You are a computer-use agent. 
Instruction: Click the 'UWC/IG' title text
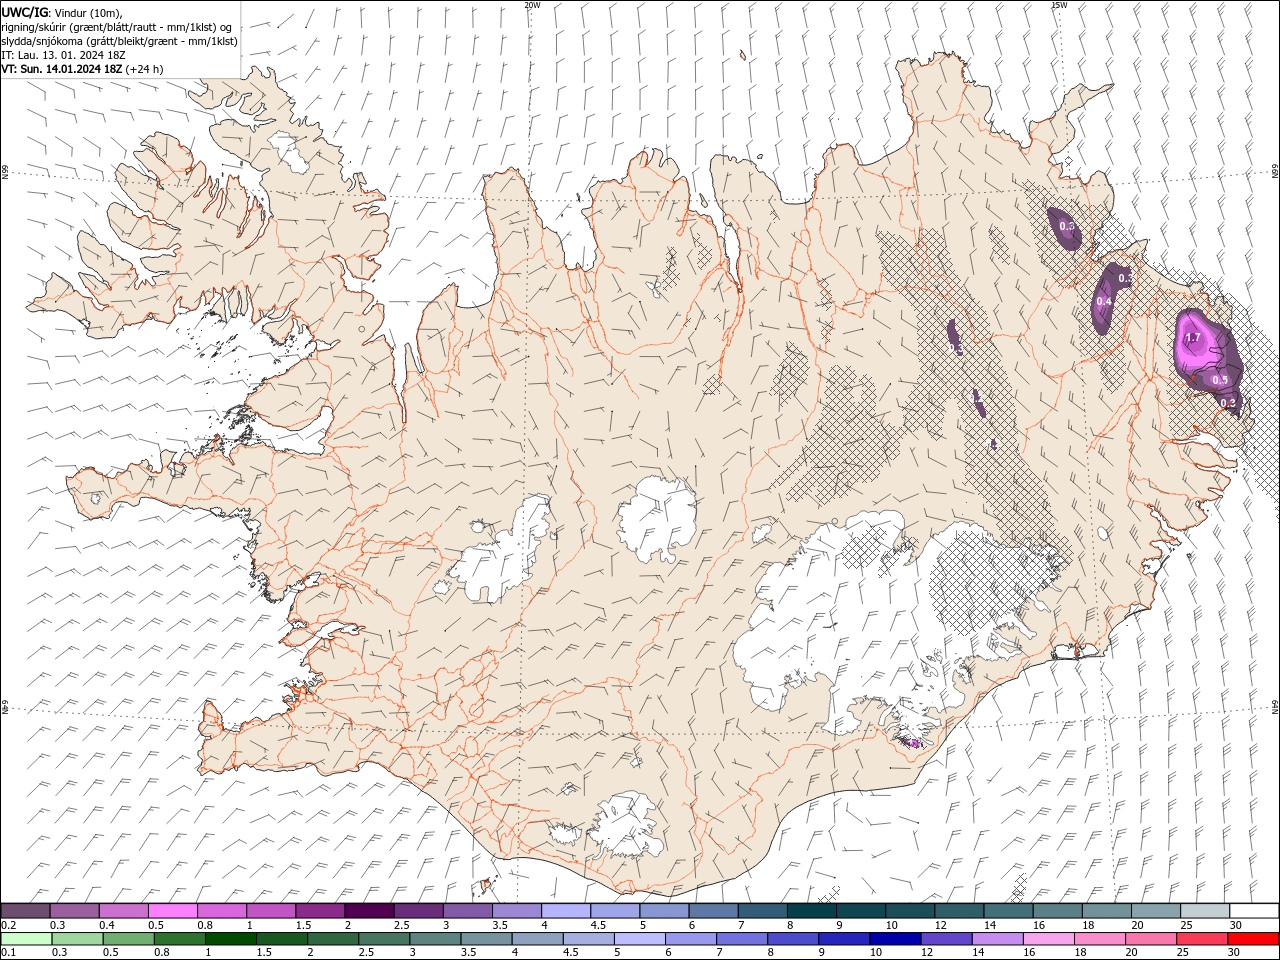25,11
